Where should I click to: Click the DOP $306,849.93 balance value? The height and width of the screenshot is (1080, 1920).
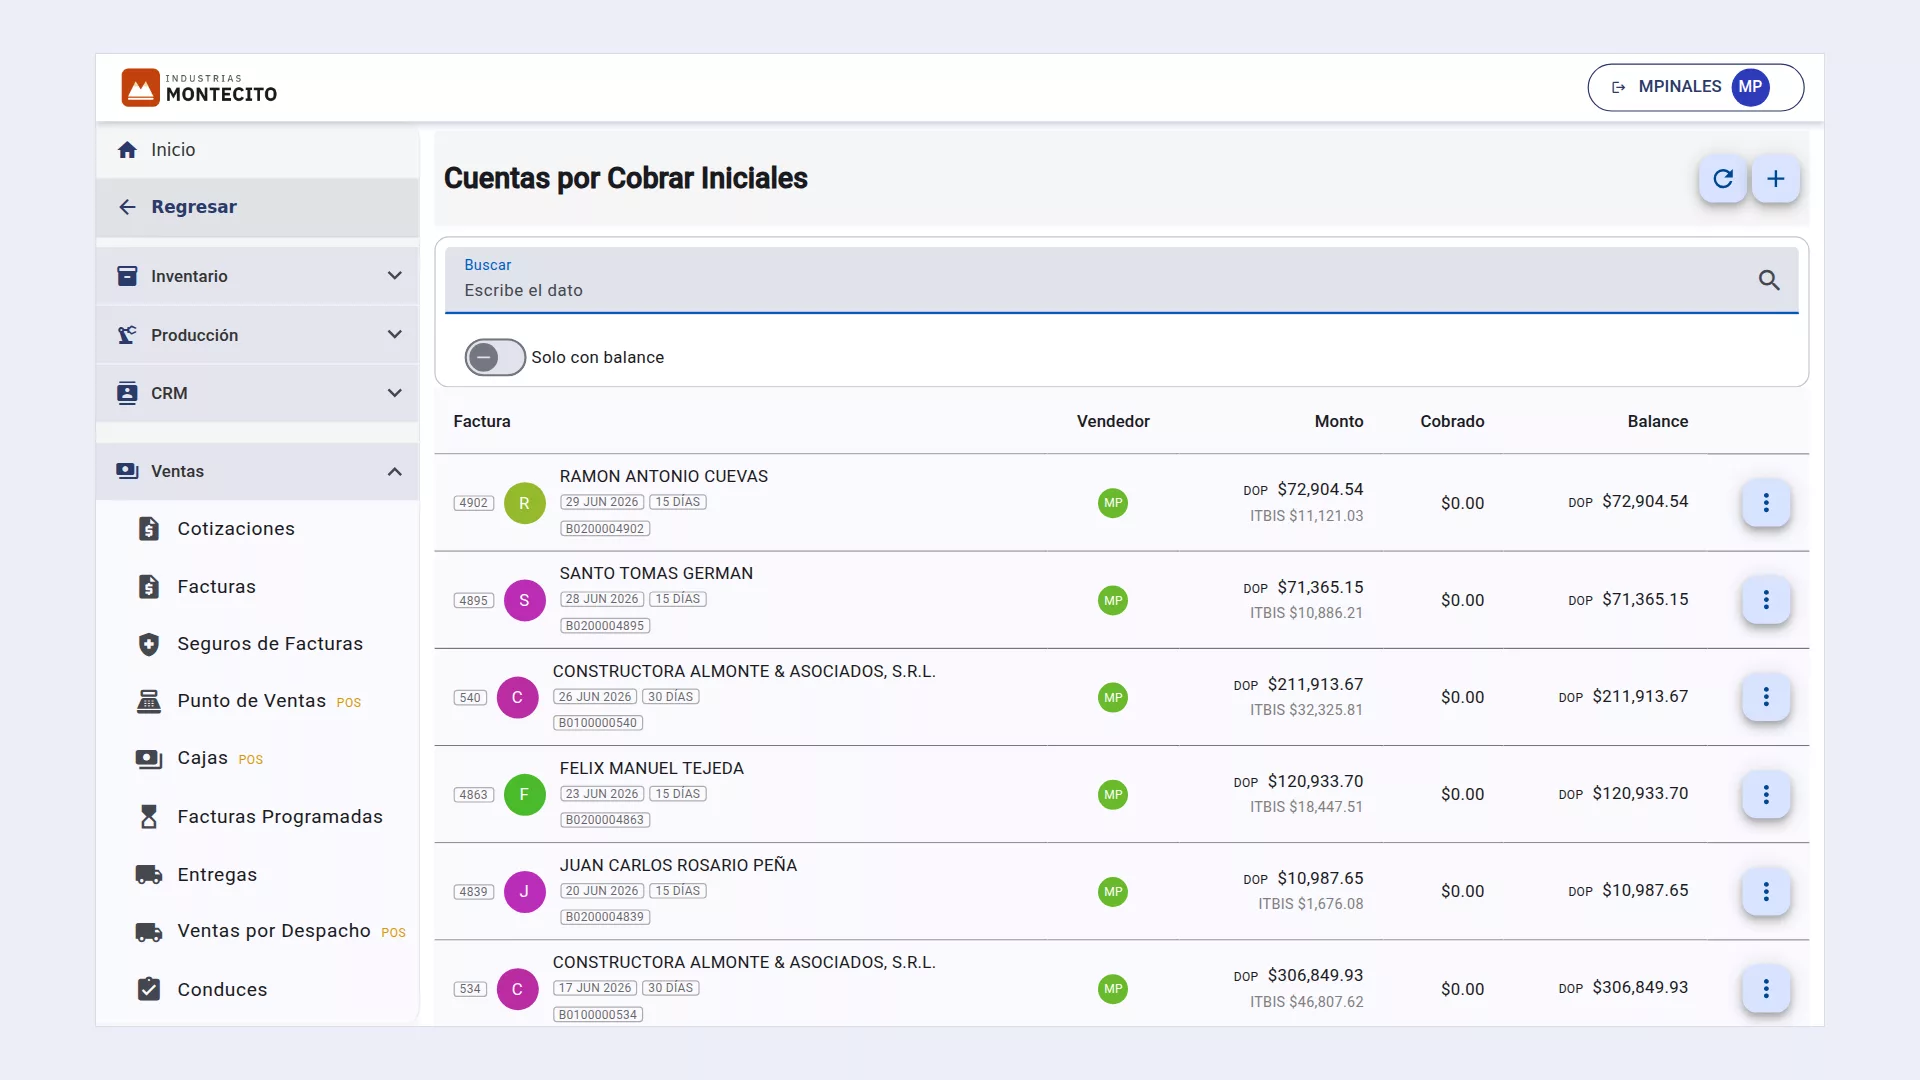pos(1623,988)
